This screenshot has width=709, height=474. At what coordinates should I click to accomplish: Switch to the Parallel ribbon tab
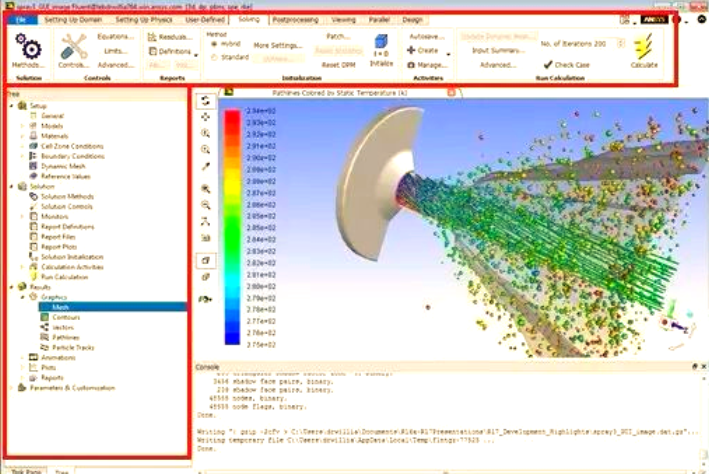tap(379, 20)
